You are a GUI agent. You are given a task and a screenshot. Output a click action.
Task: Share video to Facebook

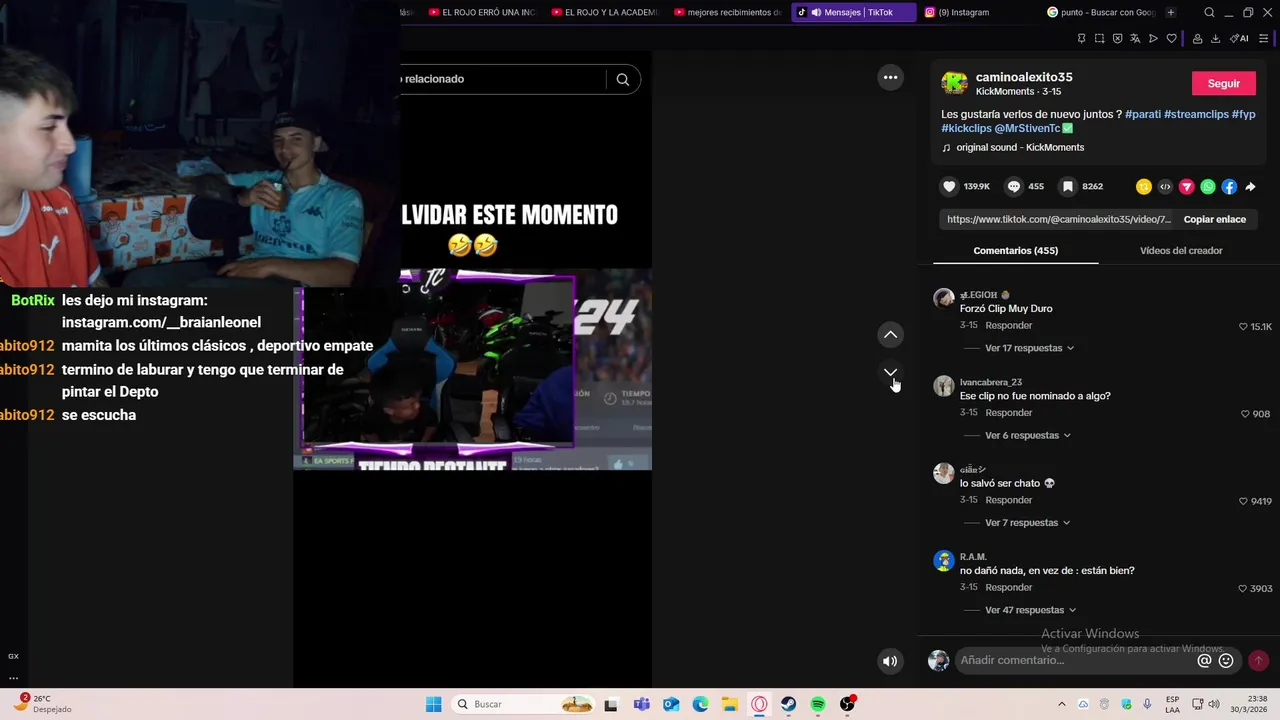point(1229,187)
